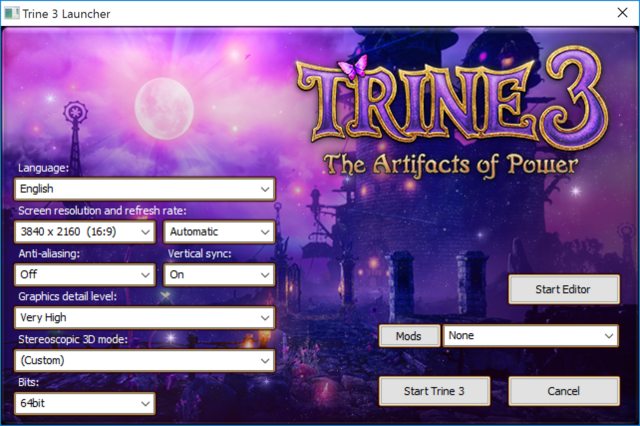640x426 pixels.
Task: Click the Bits: label
Action: [29, 382]
